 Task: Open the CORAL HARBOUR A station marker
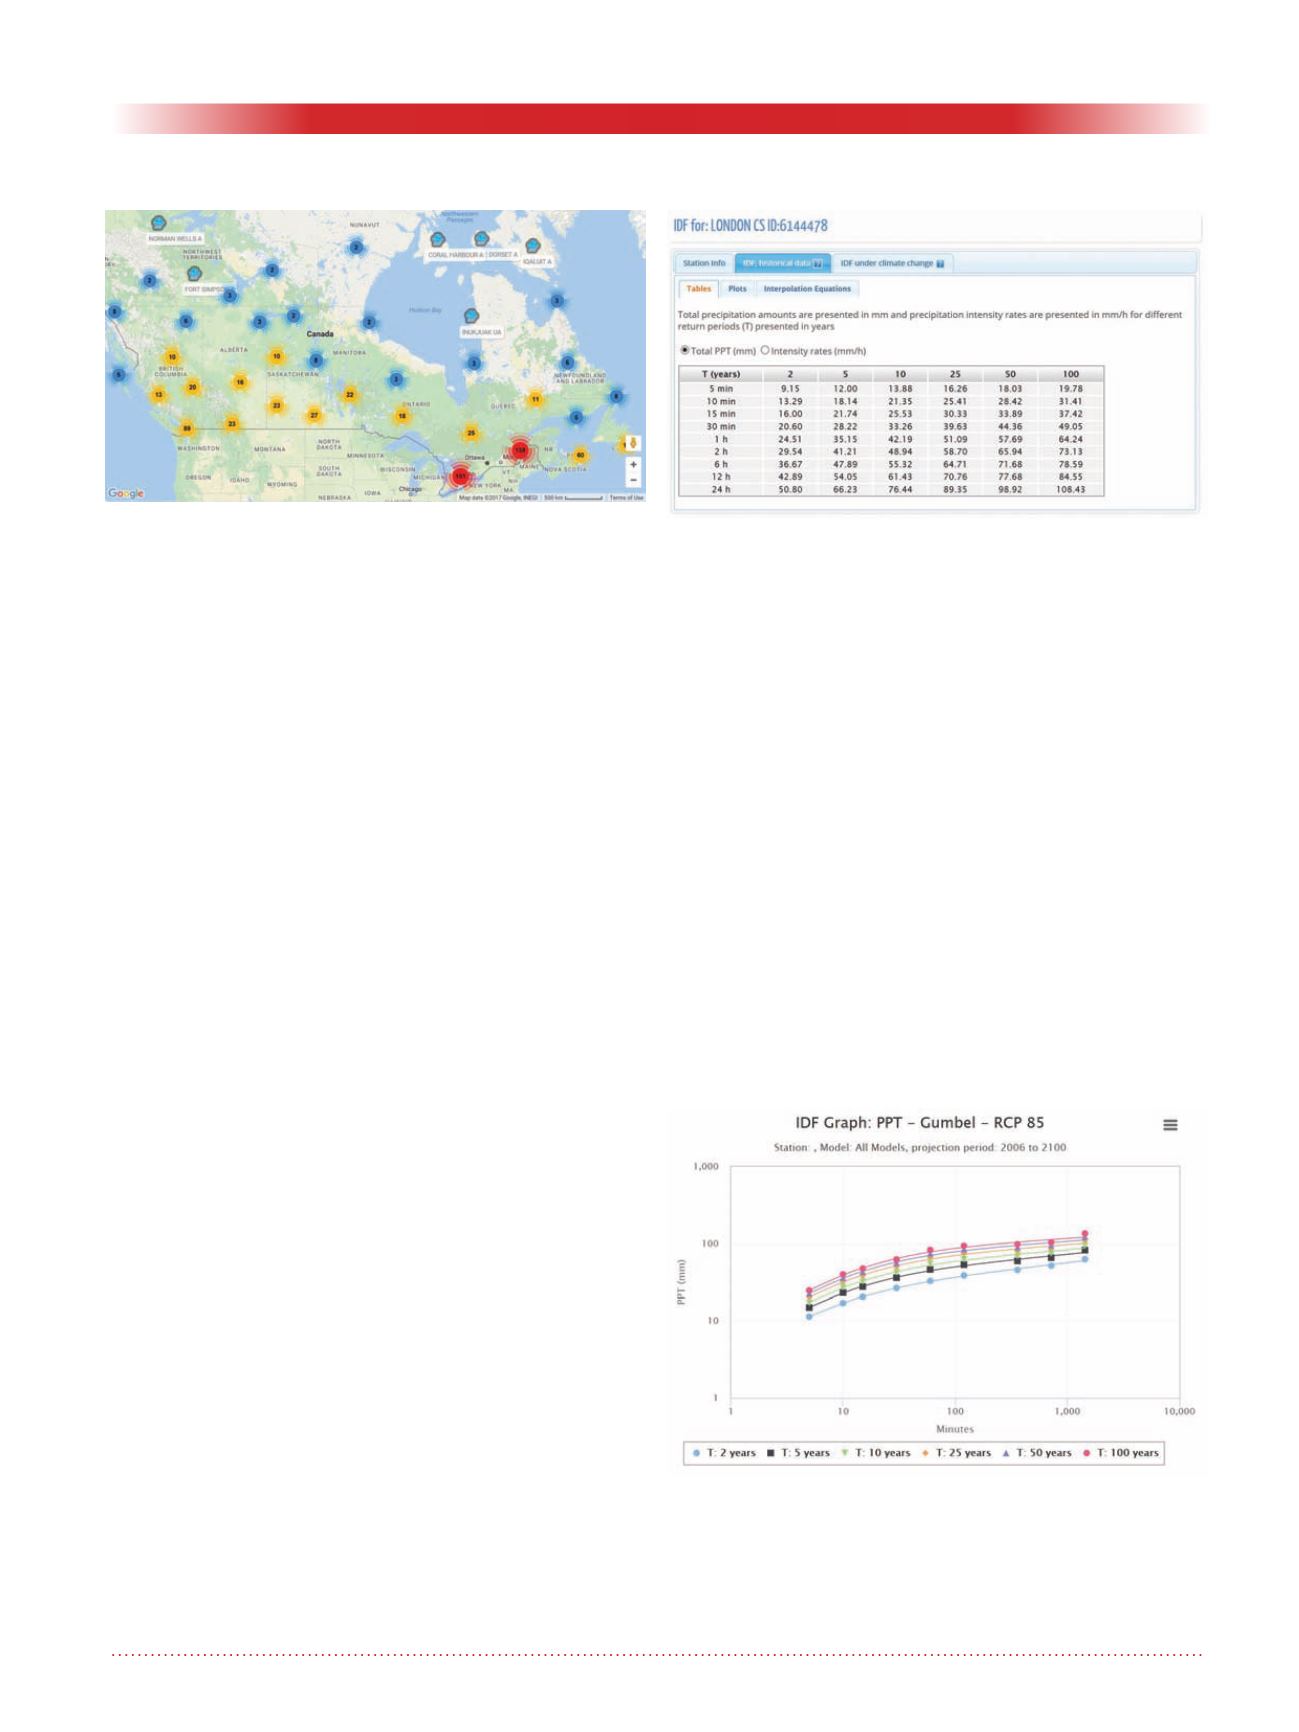click(437, 240)
